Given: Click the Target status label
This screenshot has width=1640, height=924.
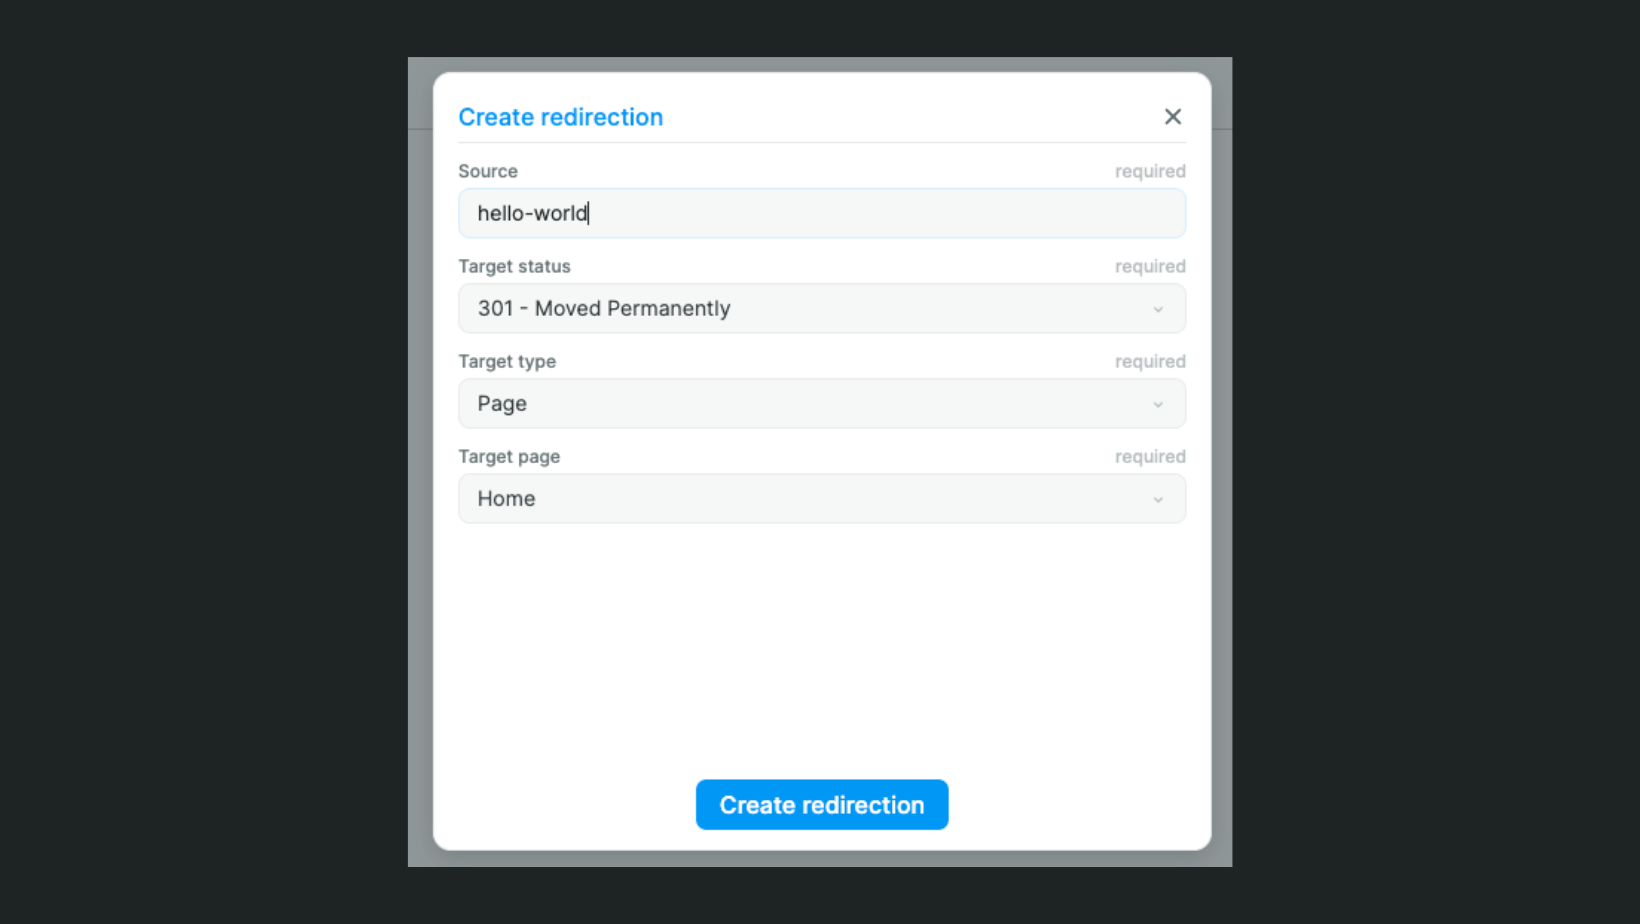Looking at the screenshot, I should pyautogui.click(x=514, y=266).
